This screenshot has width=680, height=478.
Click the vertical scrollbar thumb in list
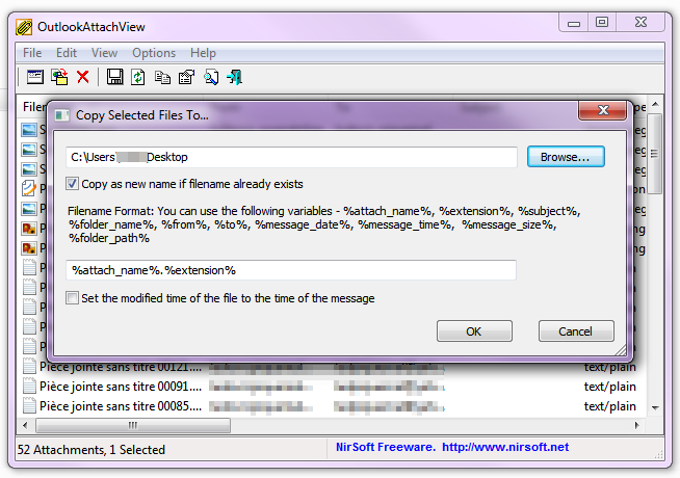tap(655, 154)
